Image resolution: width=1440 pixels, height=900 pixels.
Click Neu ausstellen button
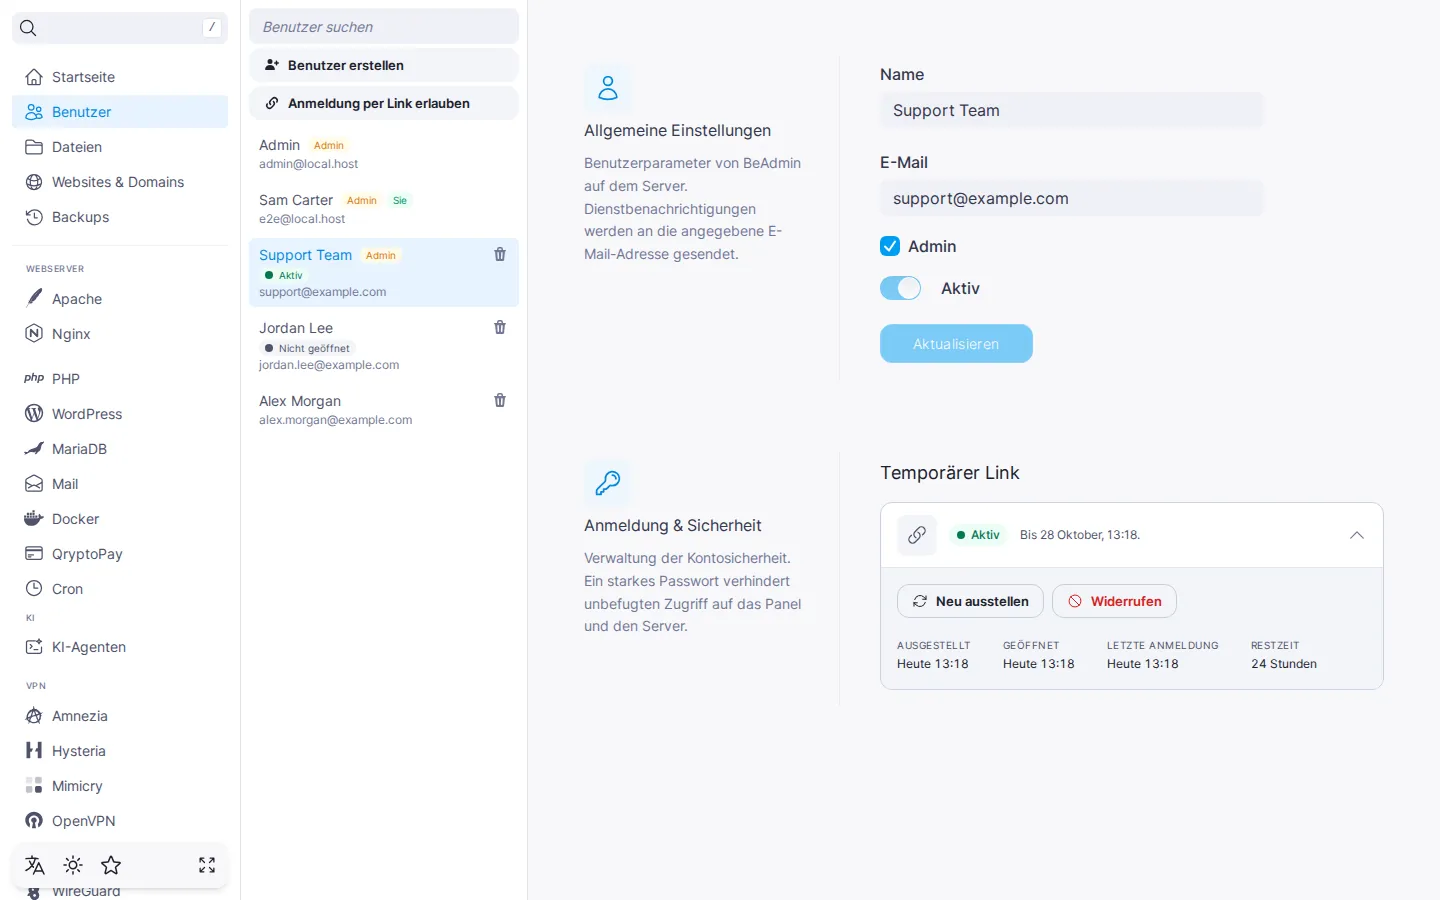pos(970,601)
